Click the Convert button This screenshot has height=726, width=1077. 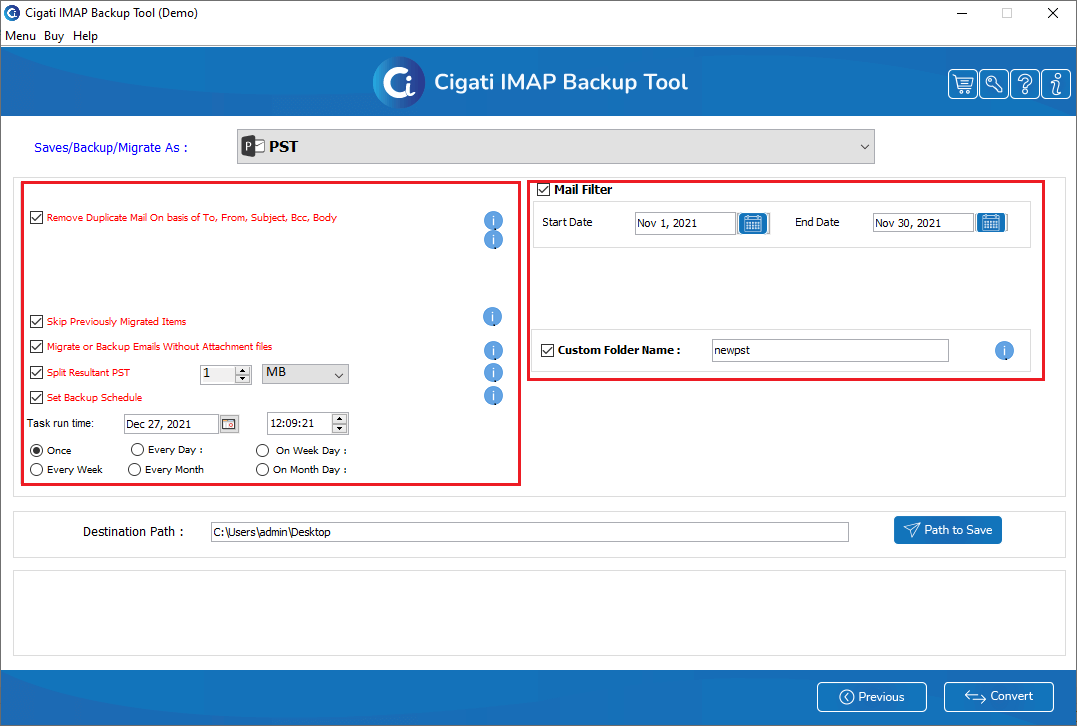pos(999,696)
